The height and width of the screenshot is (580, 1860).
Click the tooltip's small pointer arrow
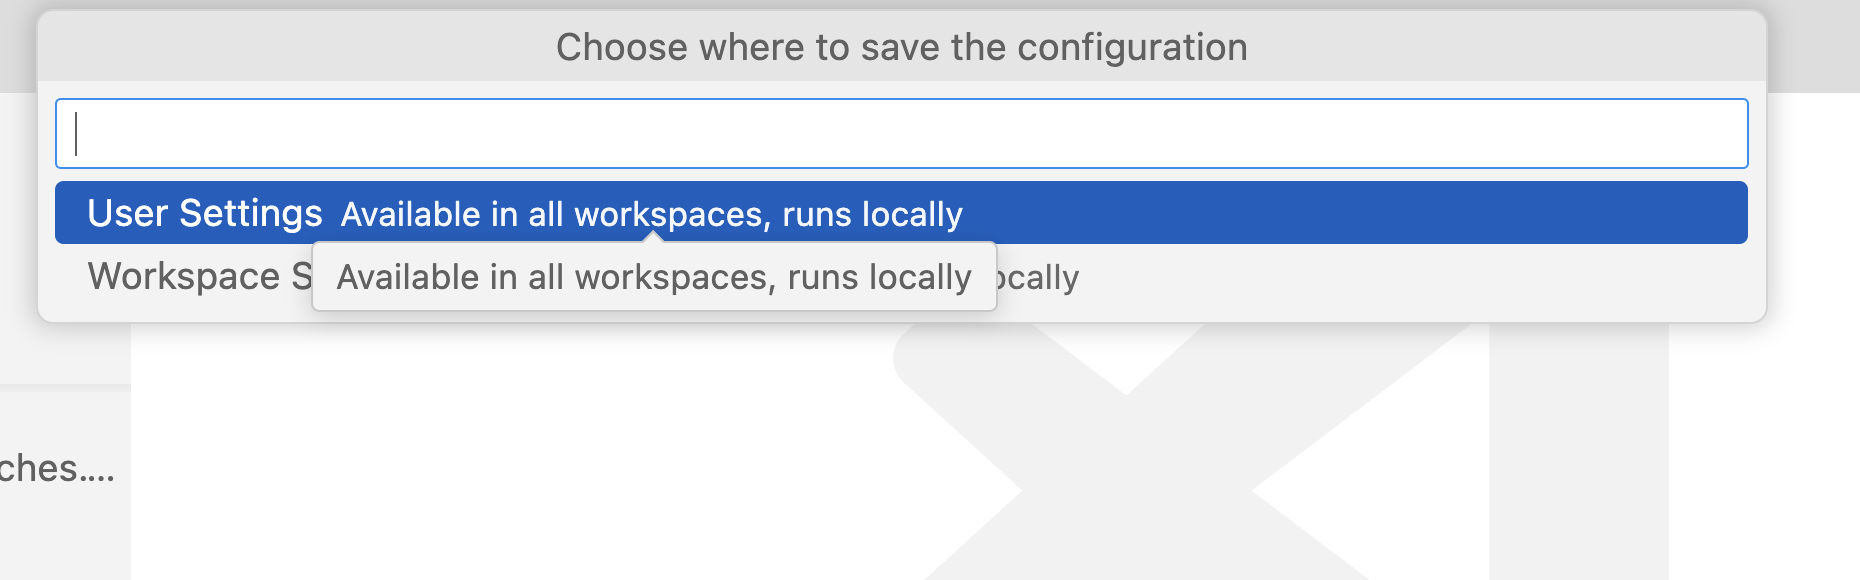pos(653,237)
